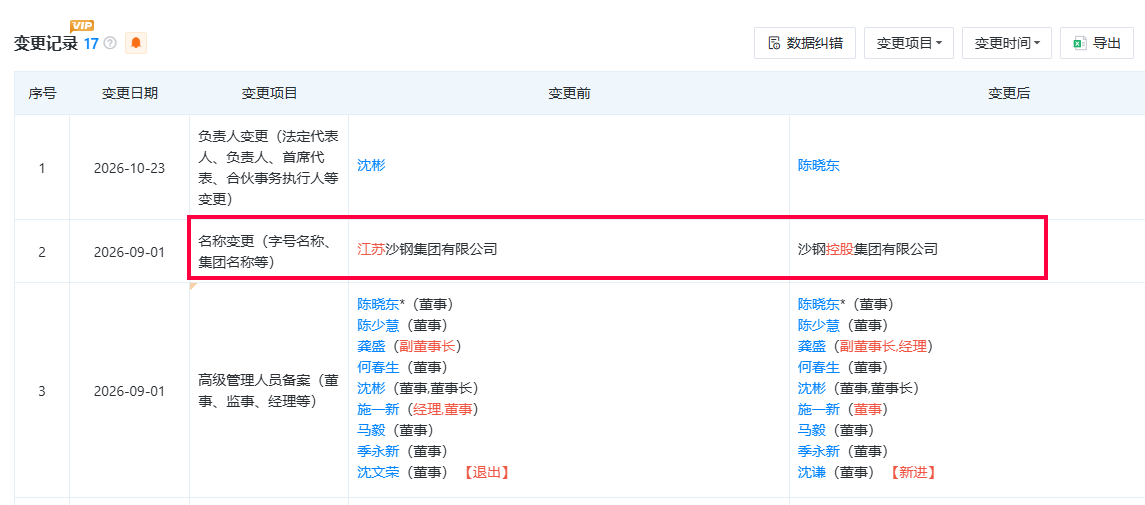Image resolution: width=1145 pixels, height=505 pixels.
Task: Open 马毅 link in 变更后 column
Action: pos(812,431)
